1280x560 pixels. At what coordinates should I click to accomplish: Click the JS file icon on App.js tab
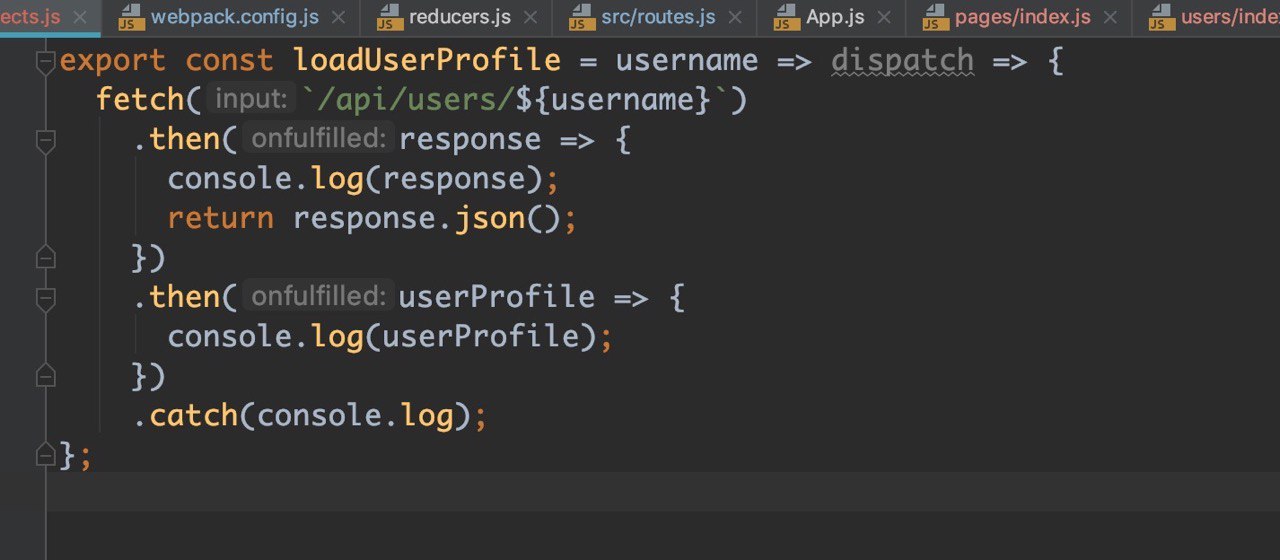[787, 17]
